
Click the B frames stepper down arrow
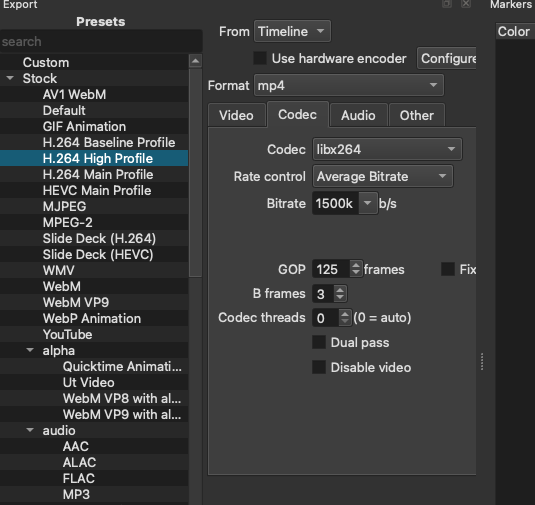click(340, 297)
